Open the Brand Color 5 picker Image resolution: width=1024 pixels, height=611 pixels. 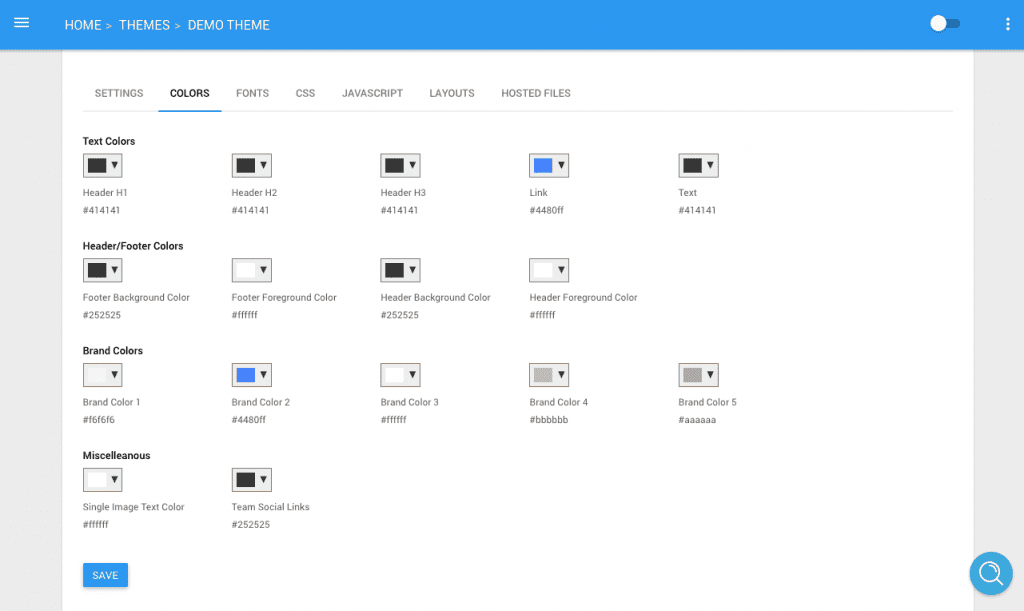click(x=698, y=375)
